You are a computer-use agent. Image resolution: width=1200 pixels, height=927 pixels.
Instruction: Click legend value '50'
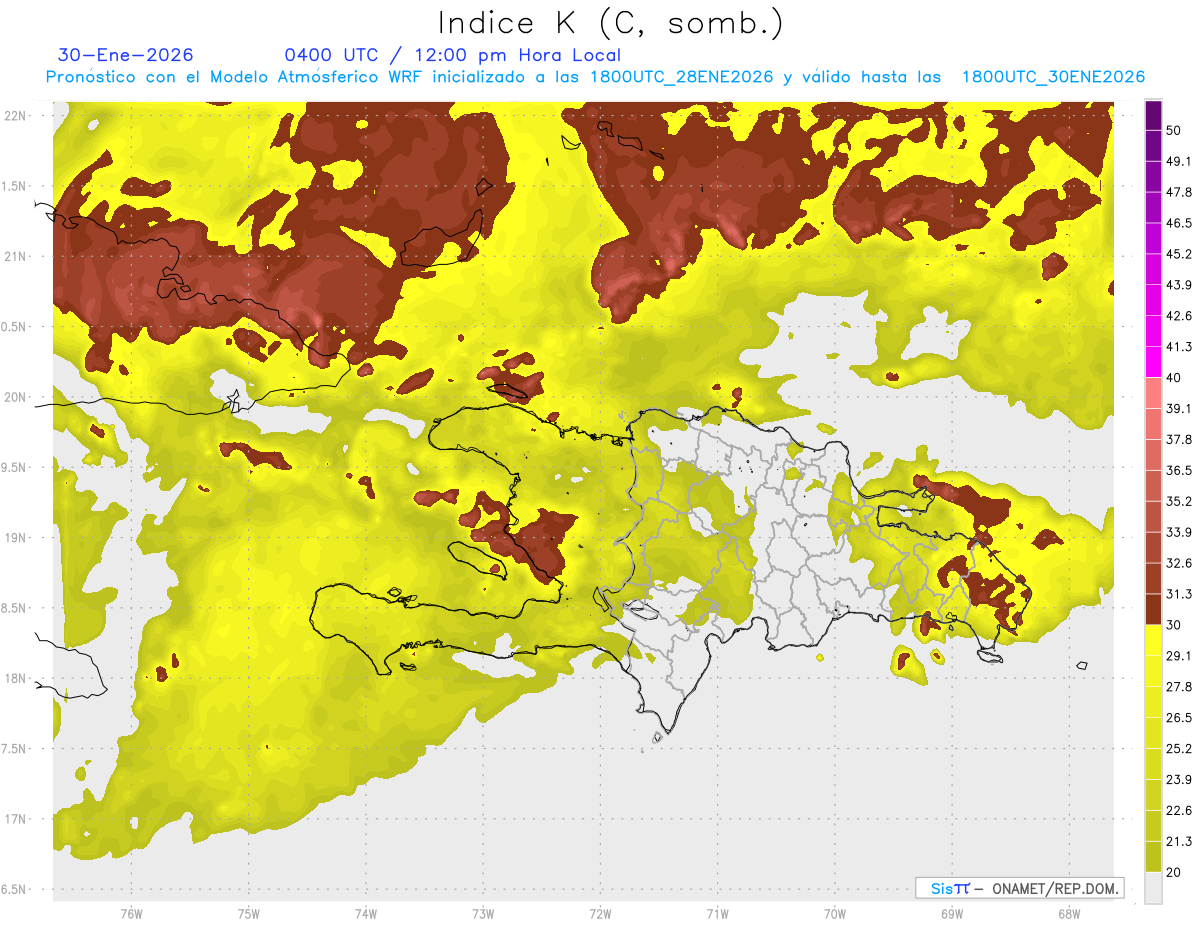pos(1174,130)
